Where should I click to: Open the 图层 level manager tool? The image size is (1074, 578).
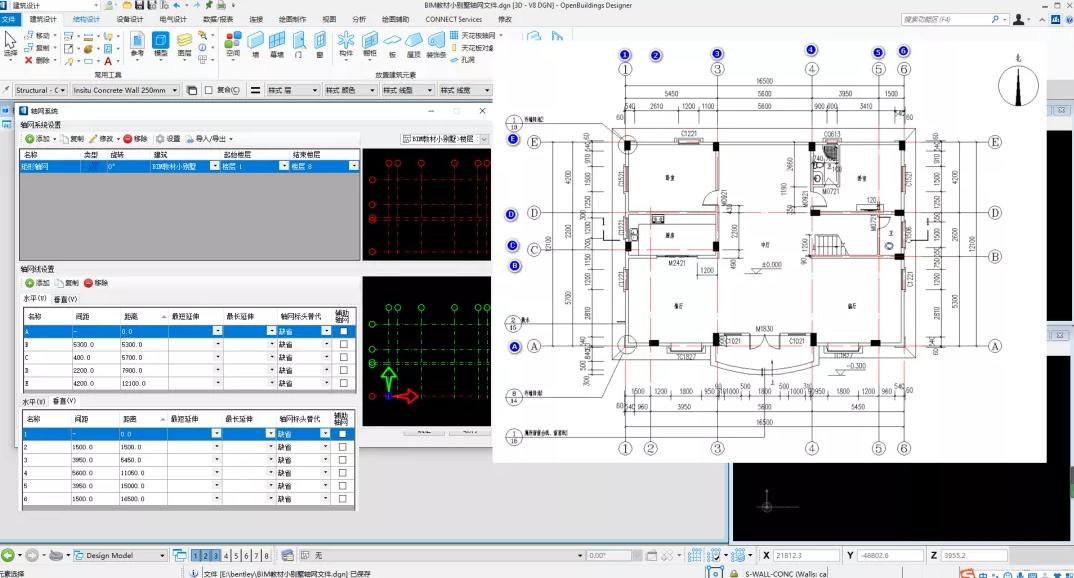click(x=184, y=45)
